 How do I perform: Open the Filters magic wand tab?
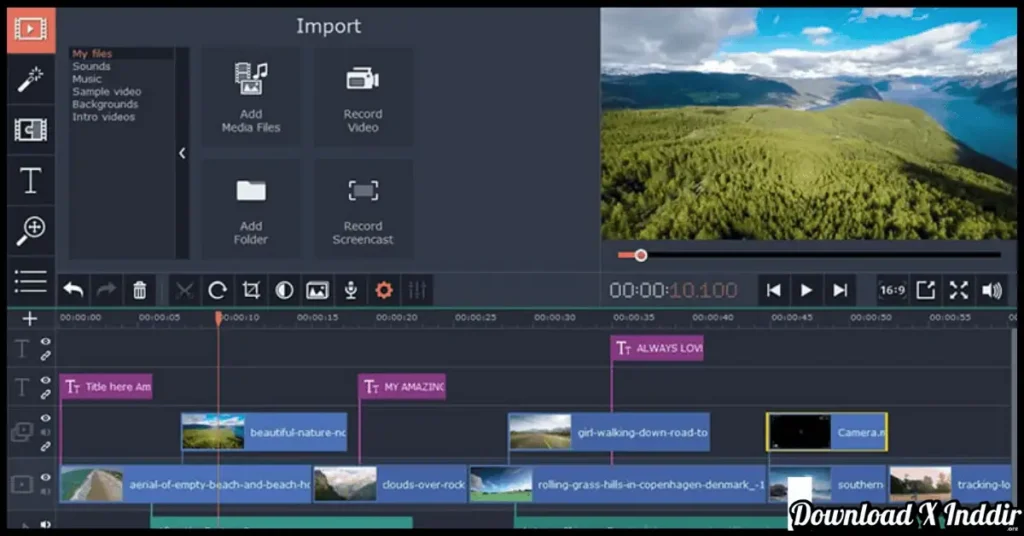[x=31, y=79]
